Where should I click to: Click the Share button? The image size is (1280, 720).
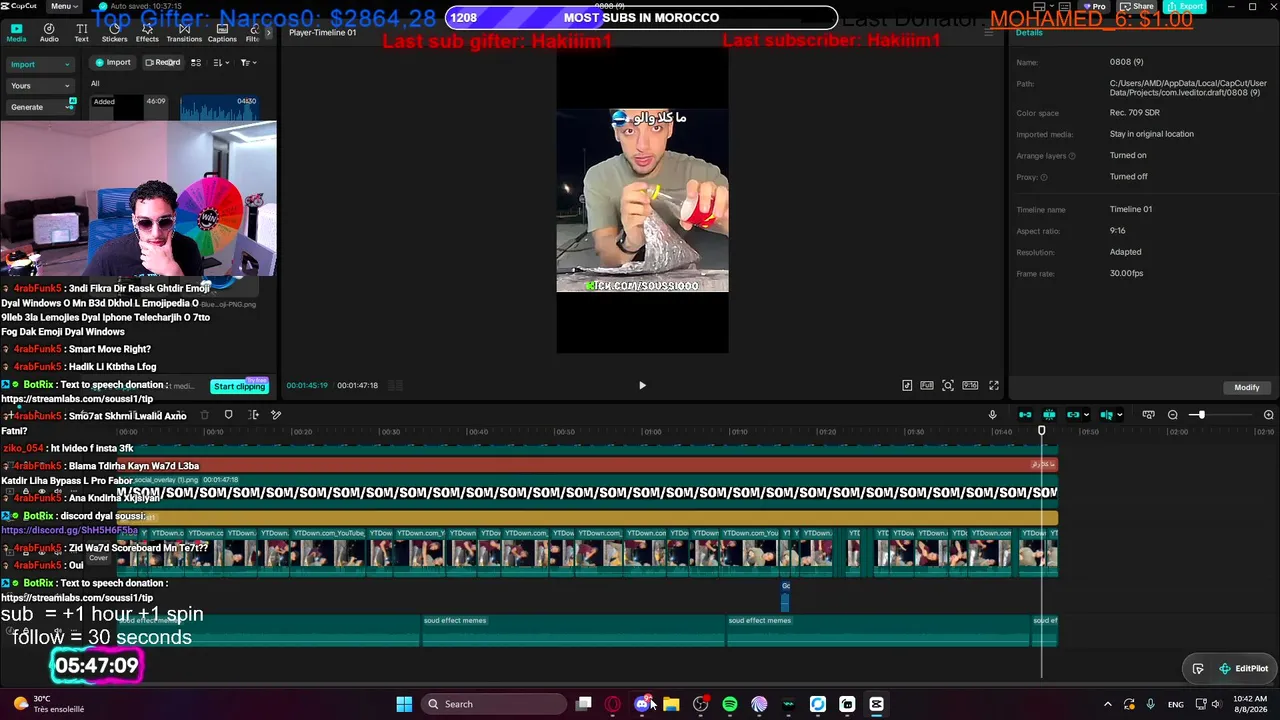pyautogui.click(x=1137, y=6)
